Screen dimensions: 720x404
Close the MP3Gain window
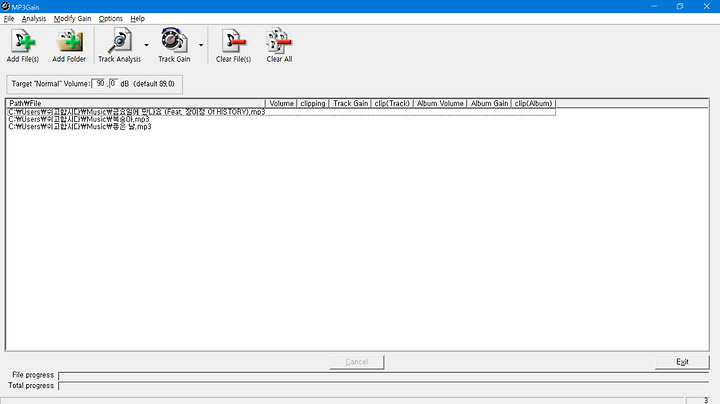click(x=707, y=6)
